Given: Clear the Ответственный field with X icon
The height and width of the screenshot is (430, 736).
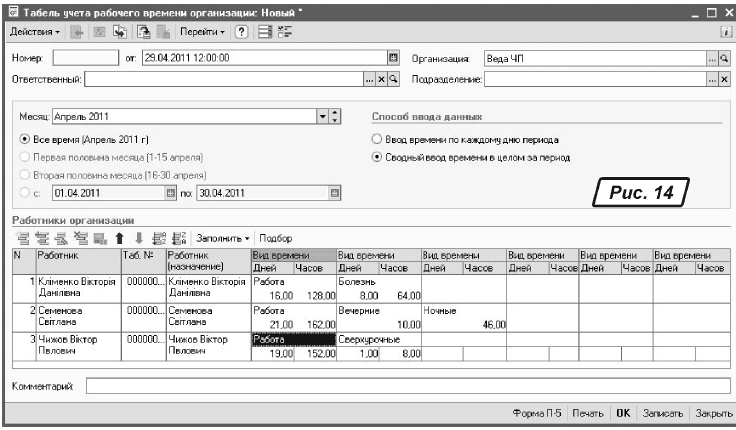Looking at the screenshot, I should (x=379, y=78).
